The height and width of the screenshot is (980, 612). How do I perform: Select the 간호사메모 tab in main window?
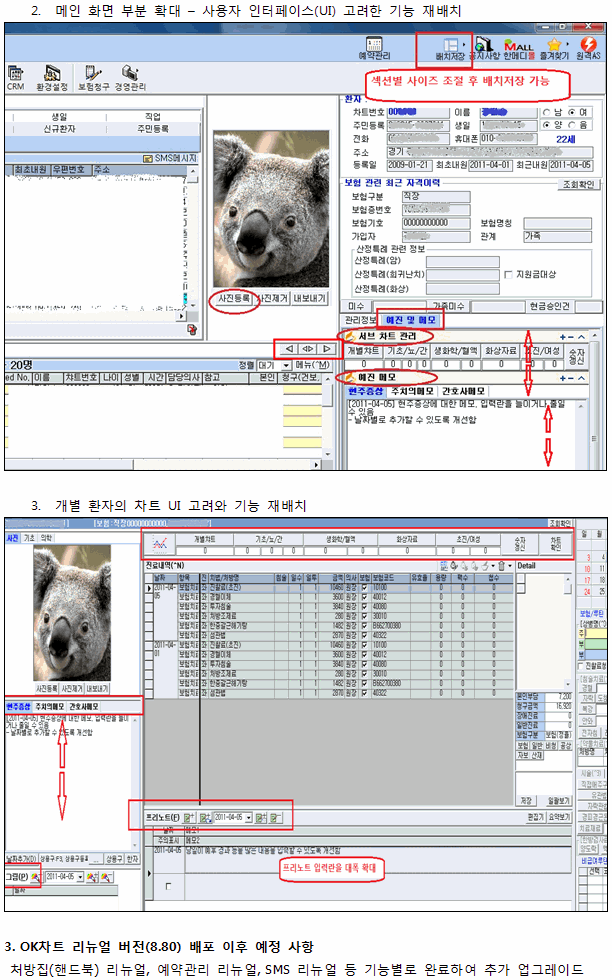[x=463, y=391]
